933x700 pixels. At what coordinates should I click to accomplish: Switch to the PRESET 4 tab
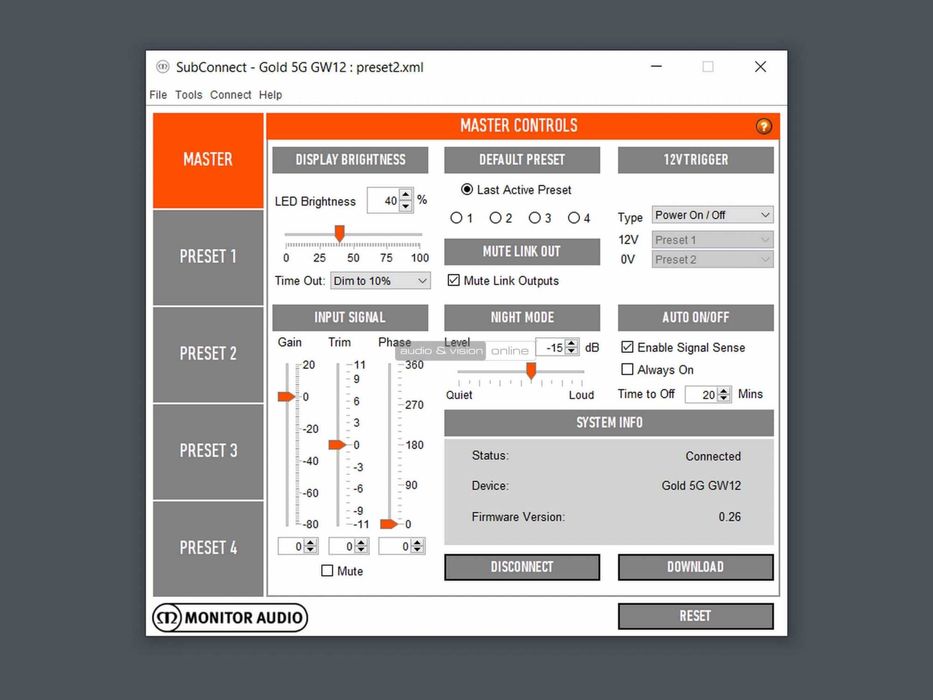[x=208, y=548]
